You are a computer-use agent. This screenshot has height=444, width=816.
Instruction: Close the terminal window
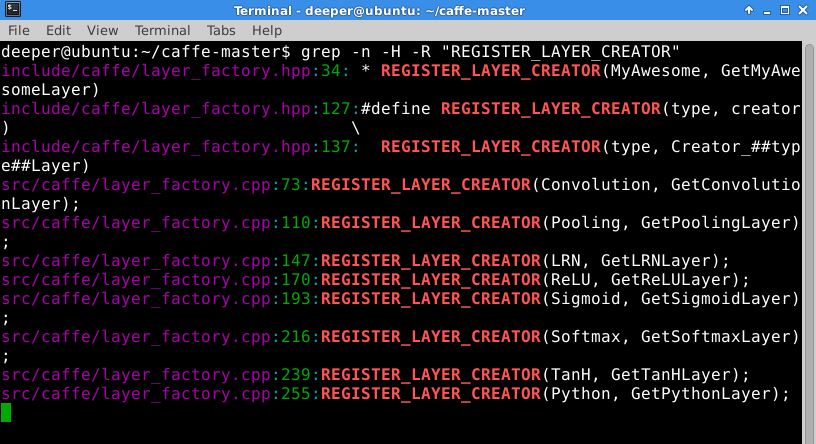(803, 10)
